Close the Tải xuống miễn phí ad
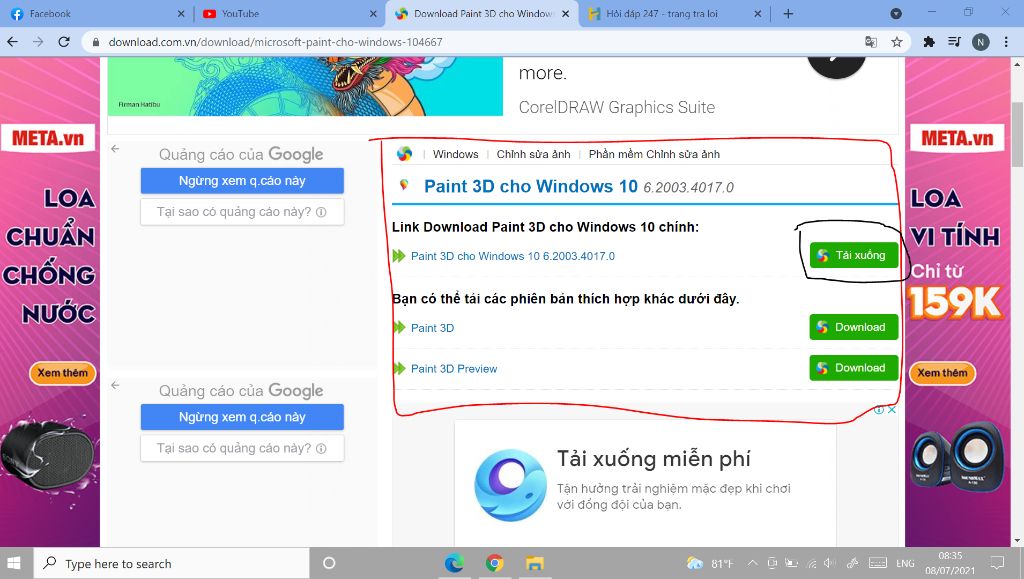1024x579 pixels. (891, 410)
